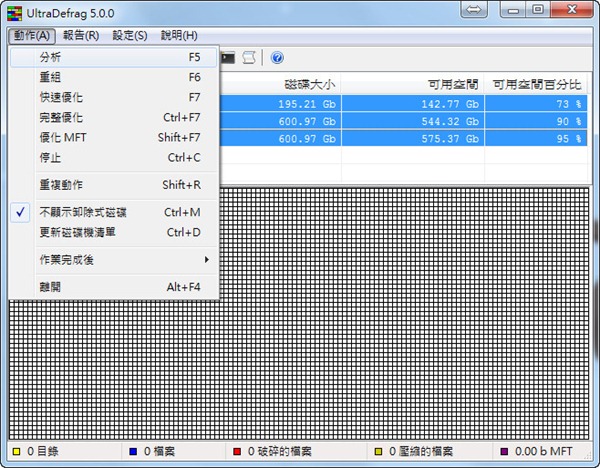Click the purple MFT legend swatch
Viewport: 600px width, 468px height.
click(504, 452)
